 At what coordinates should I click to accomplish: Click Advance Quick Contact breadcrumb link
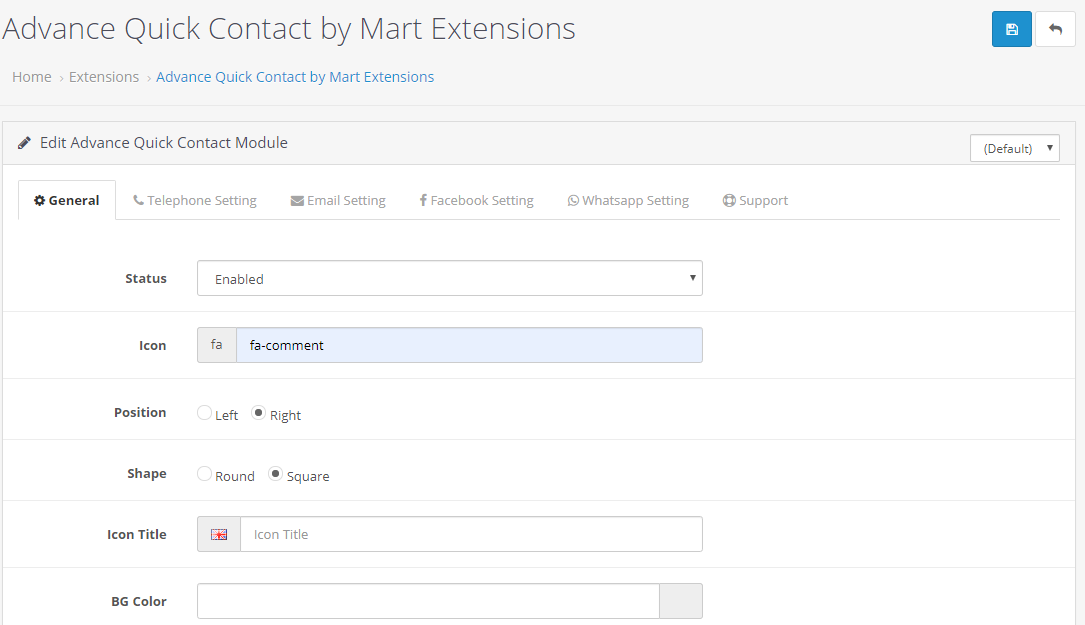click(295, 77)
